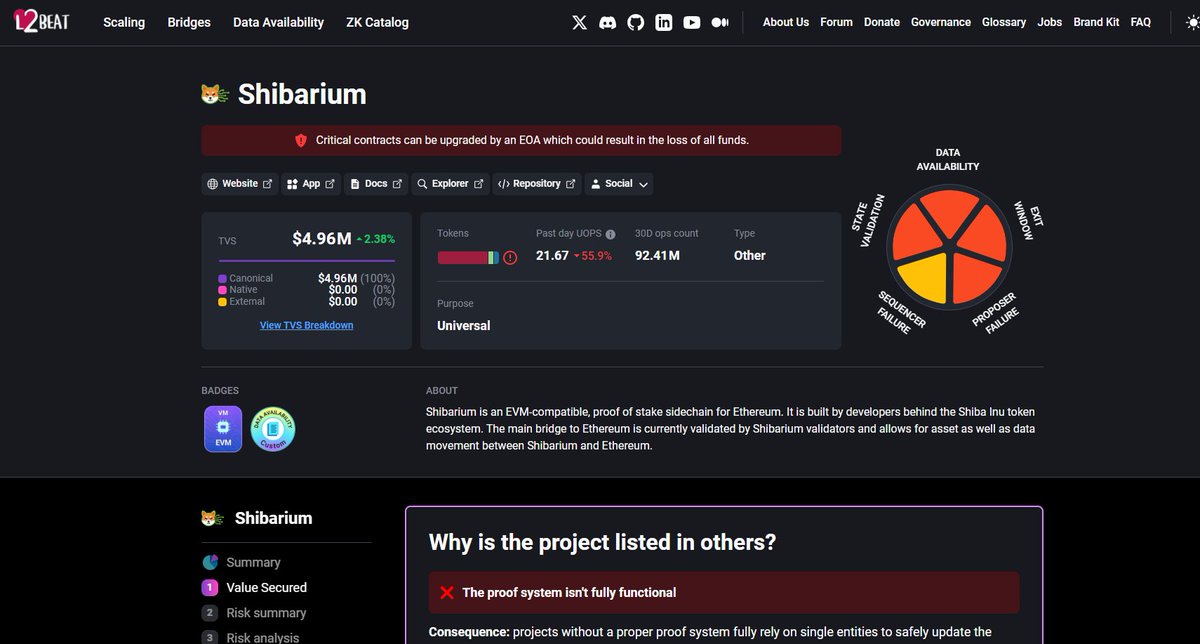This screenshot has width=1200, height=644.
Task: Open the FAQ link
Action: coord(1141,22)
